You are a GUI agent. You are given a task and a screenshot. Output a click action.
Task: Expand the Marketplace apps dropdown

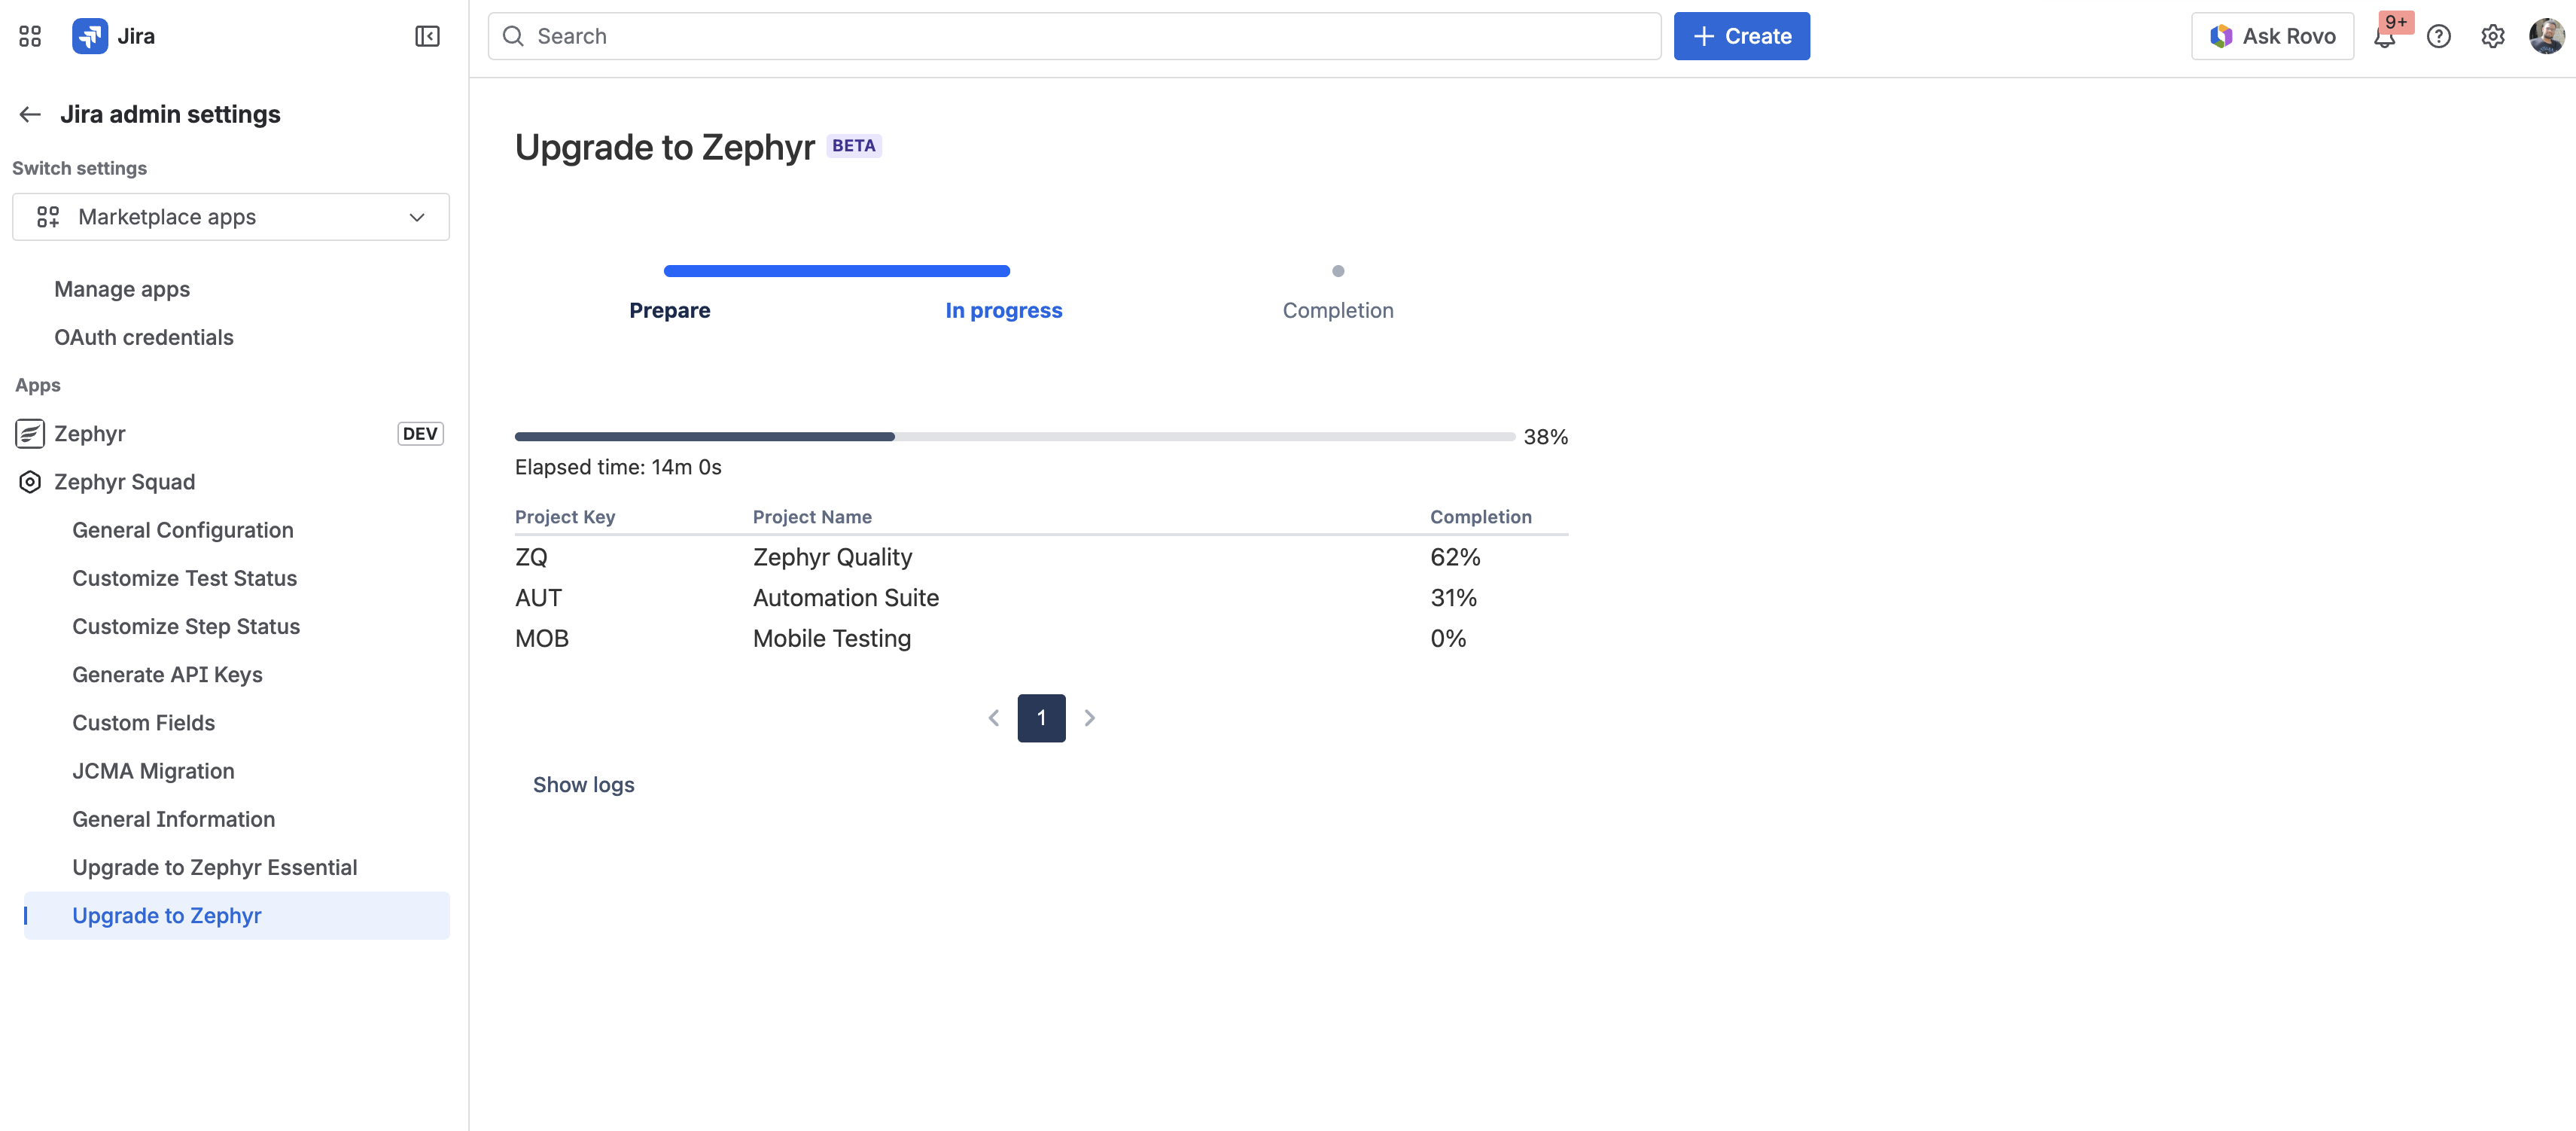pyautogui.click(x=231, y=217)
